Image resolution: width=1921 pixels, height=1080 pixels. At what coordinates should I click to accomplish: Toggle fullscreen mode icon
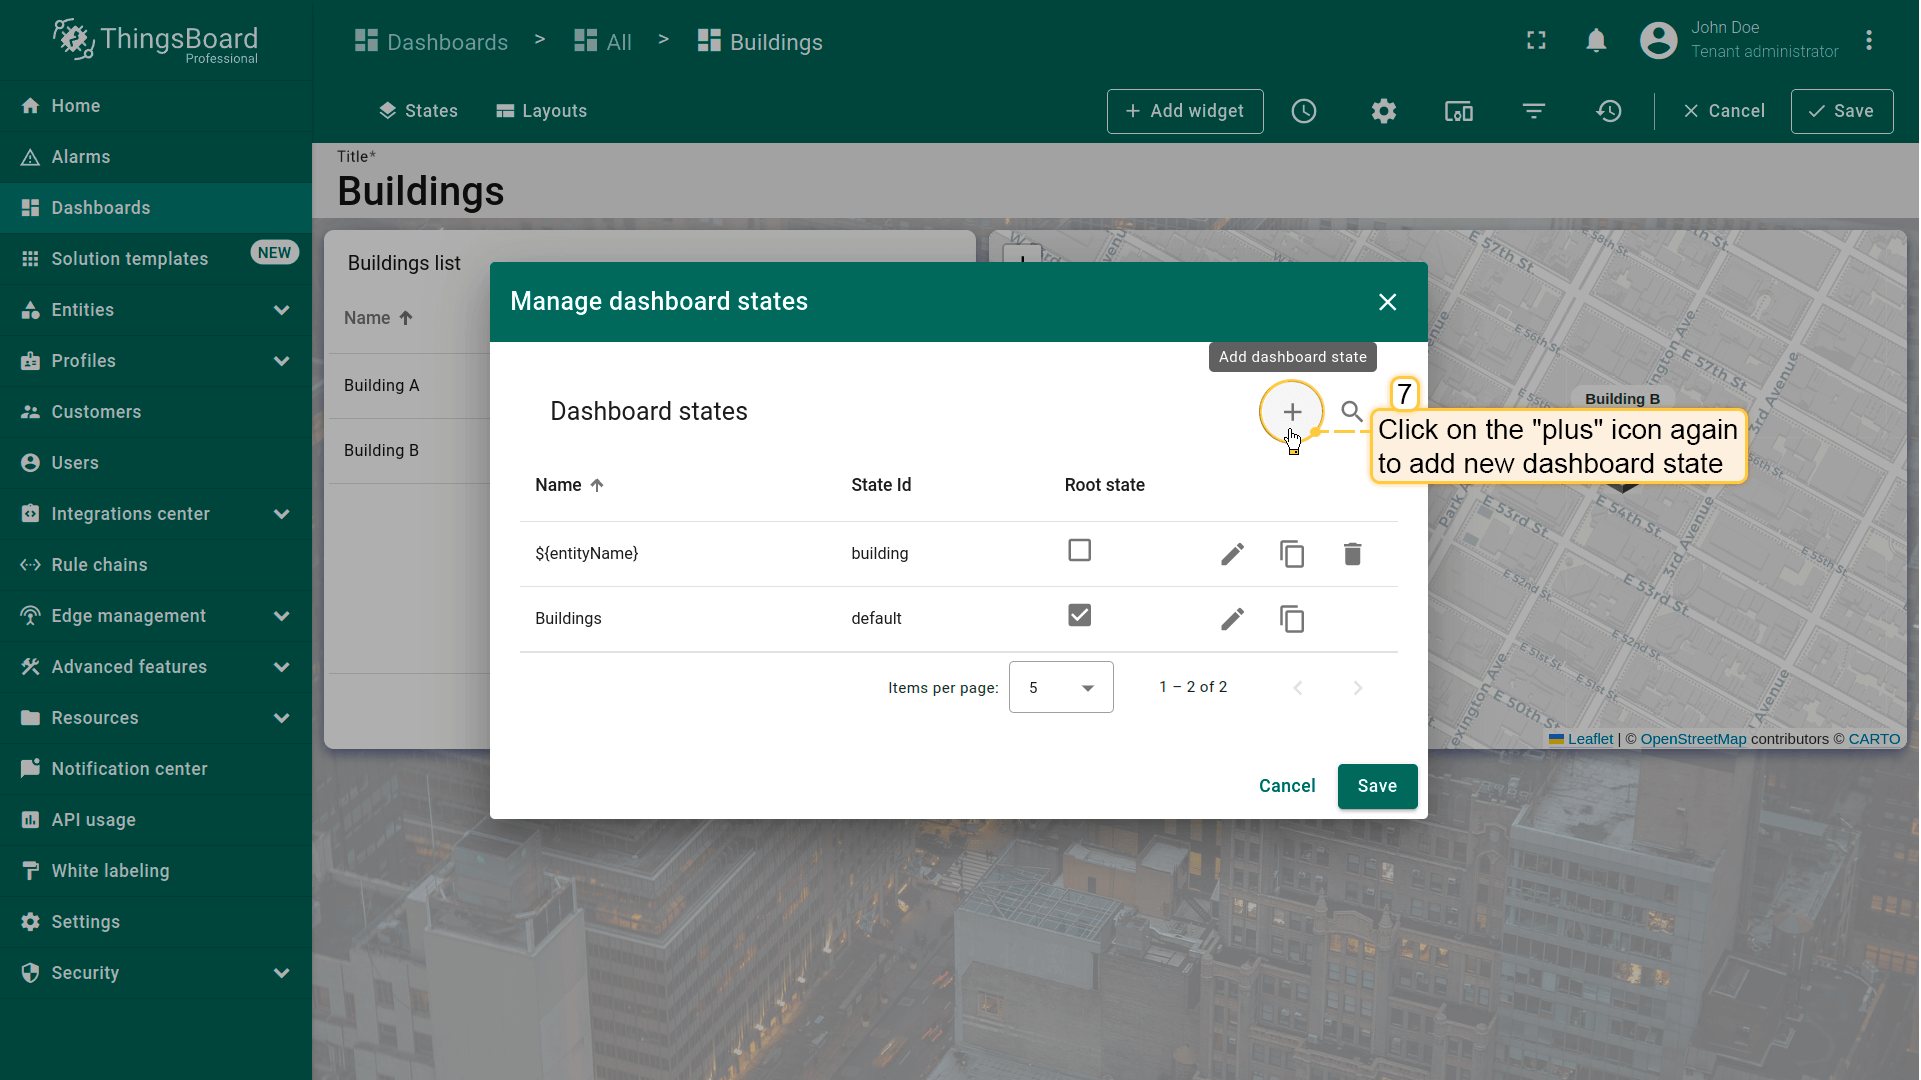point(1536,41)
